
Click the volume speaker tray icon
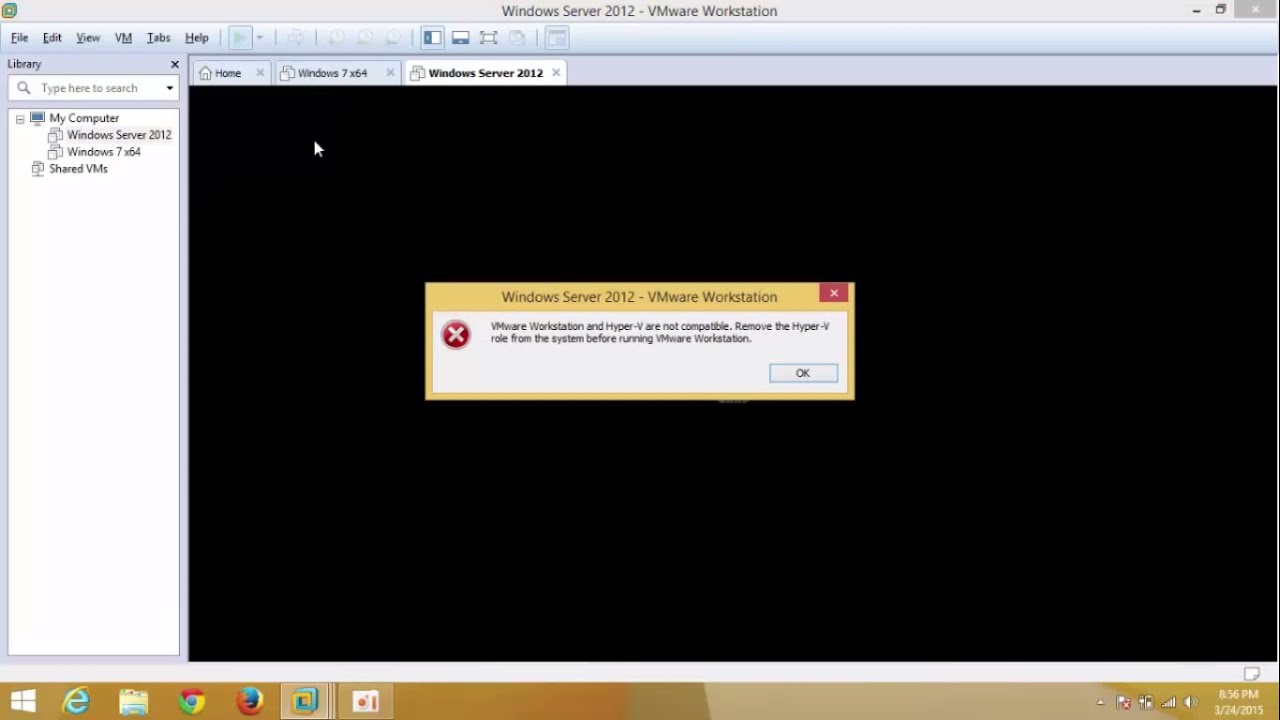[x=1190, y=702]
